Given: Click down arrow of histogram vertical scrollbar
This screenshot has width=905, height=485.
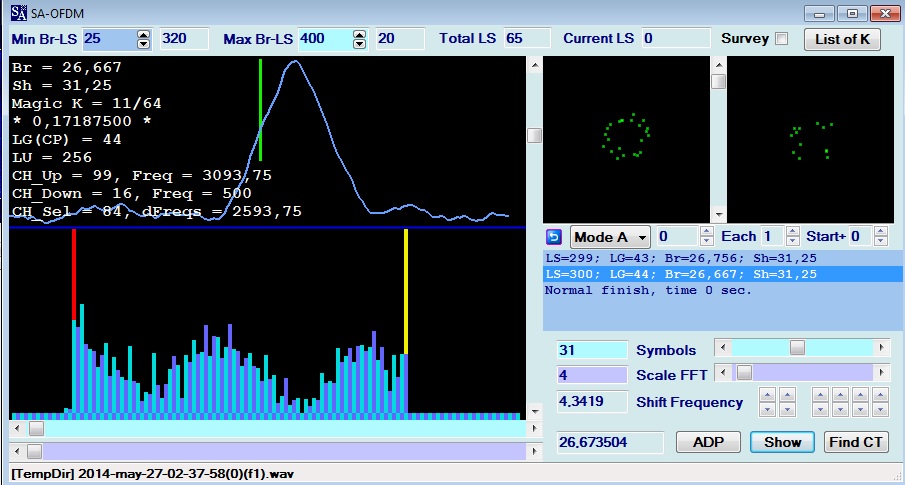Looking at the screenshot, I should (534, 412).
